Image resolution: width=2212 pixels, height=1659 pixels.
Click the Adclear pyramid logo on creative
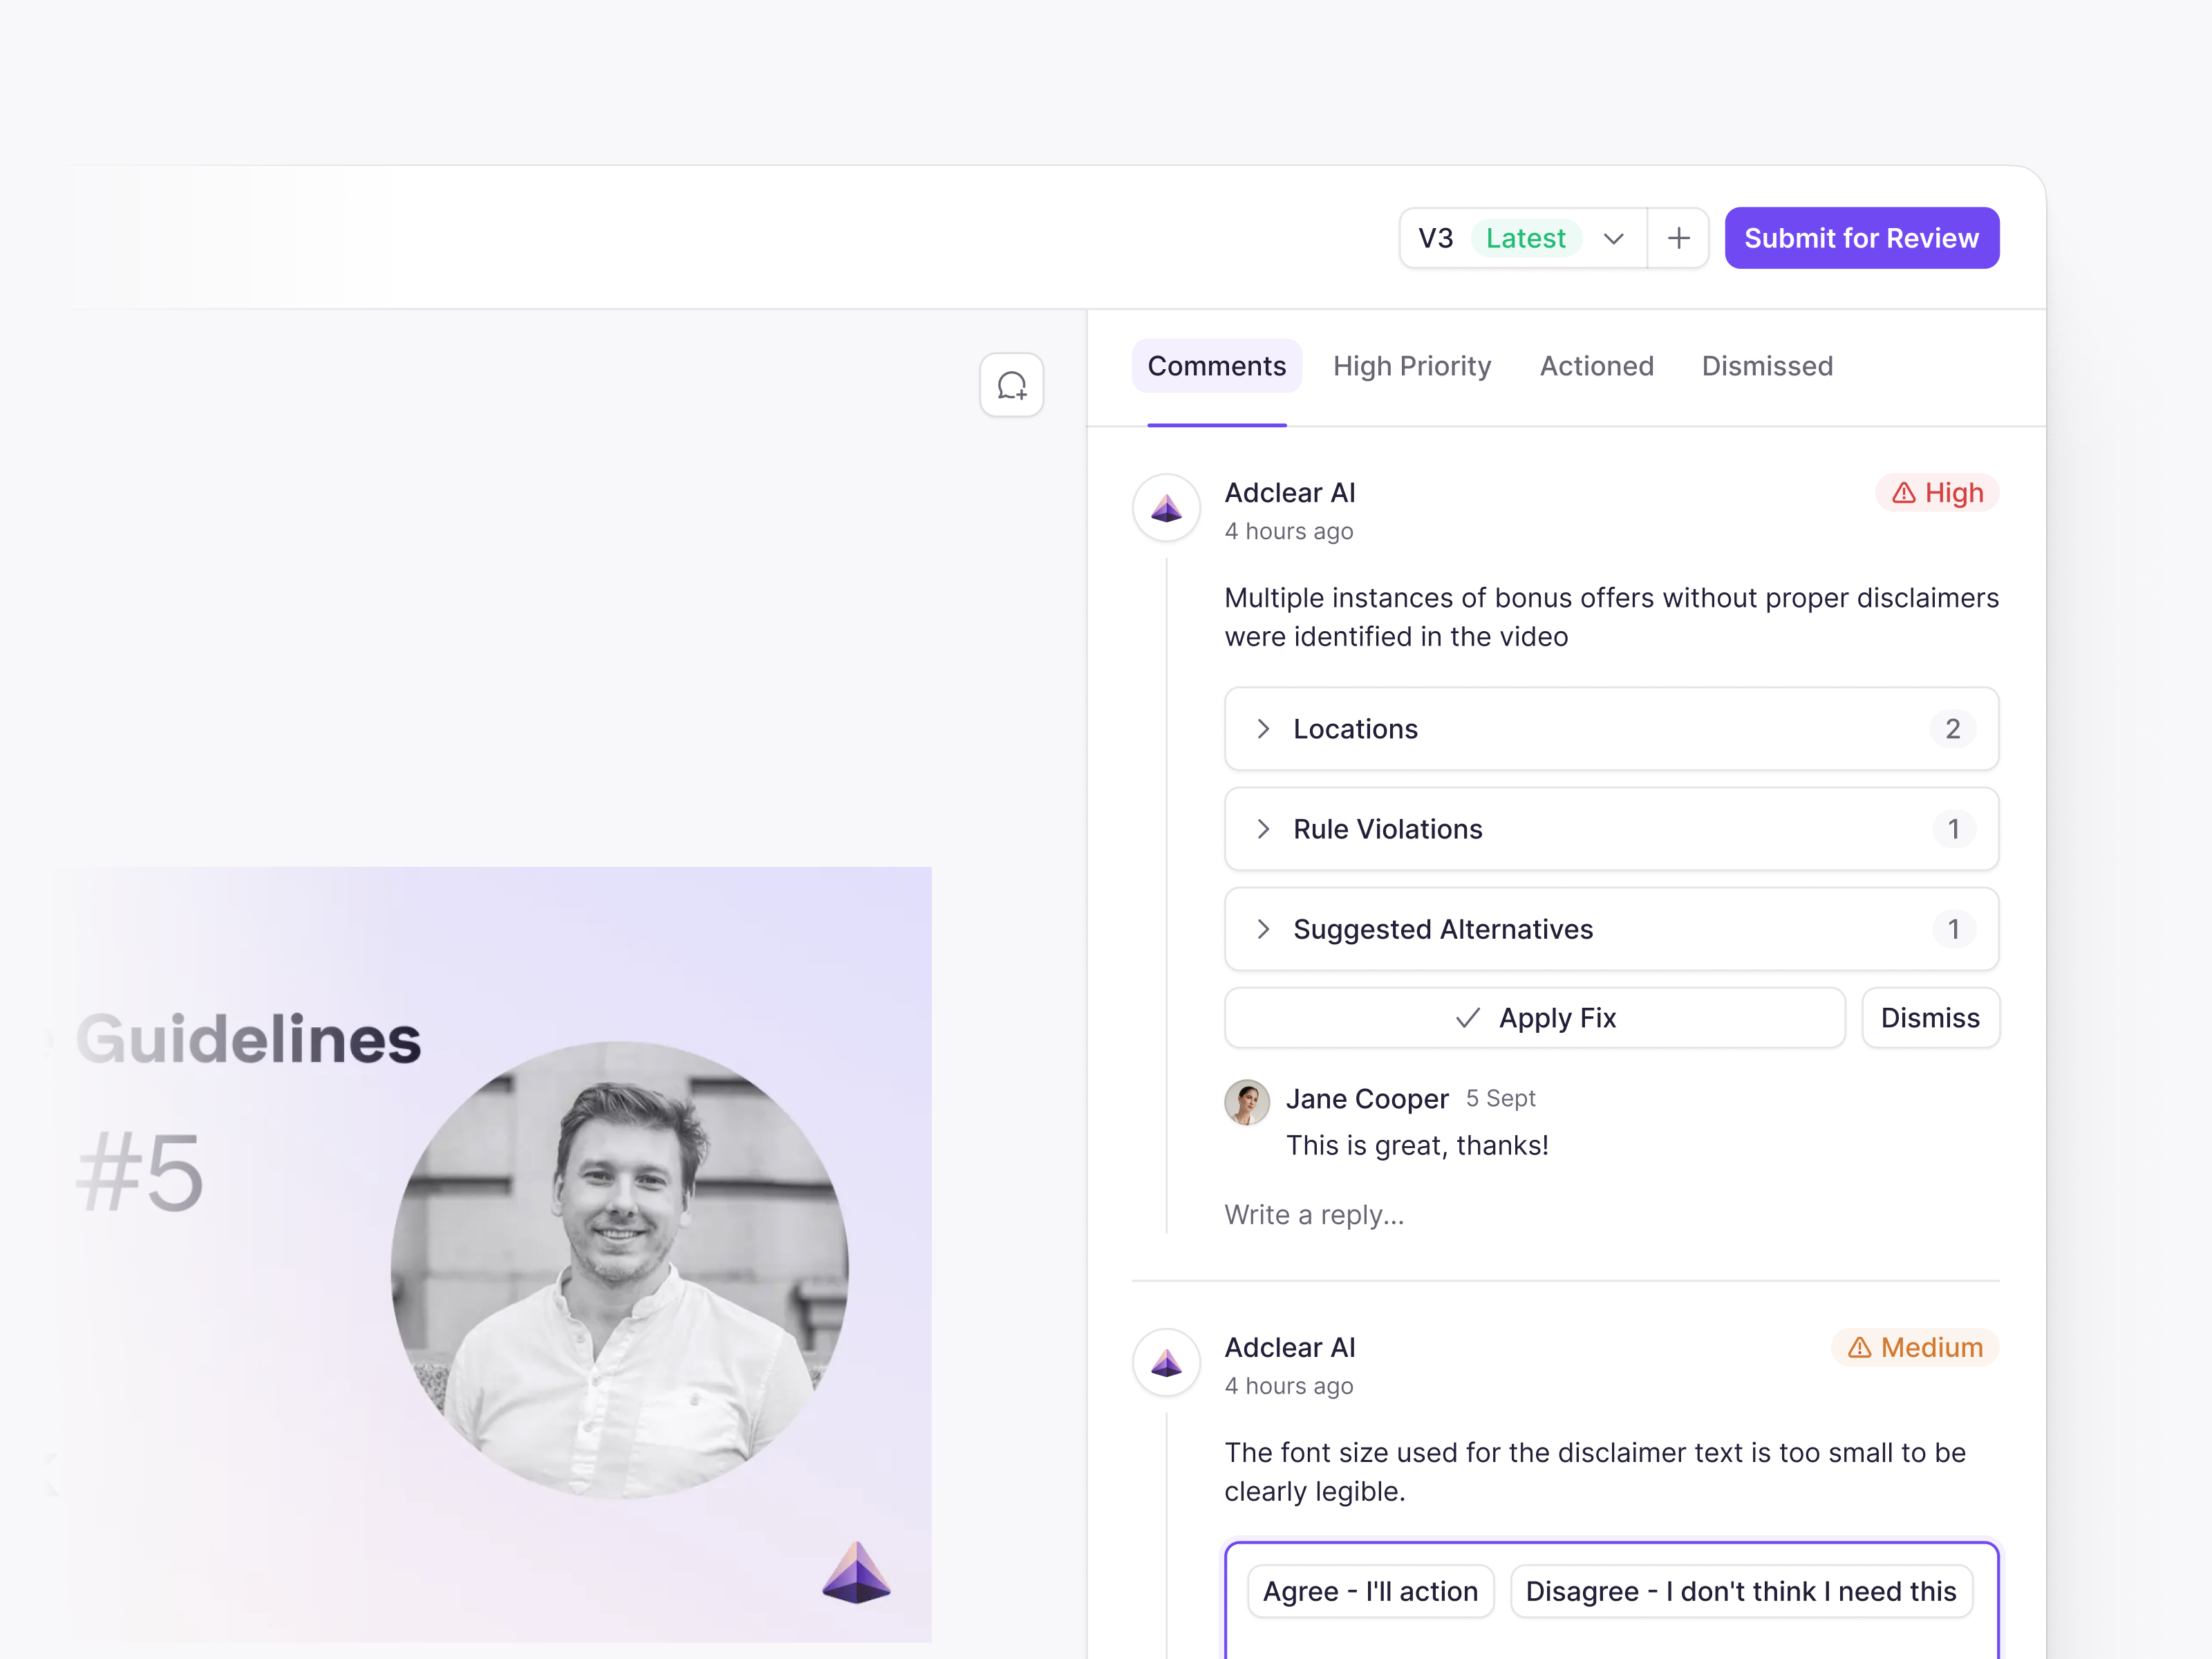click(x=856, y=1573)
